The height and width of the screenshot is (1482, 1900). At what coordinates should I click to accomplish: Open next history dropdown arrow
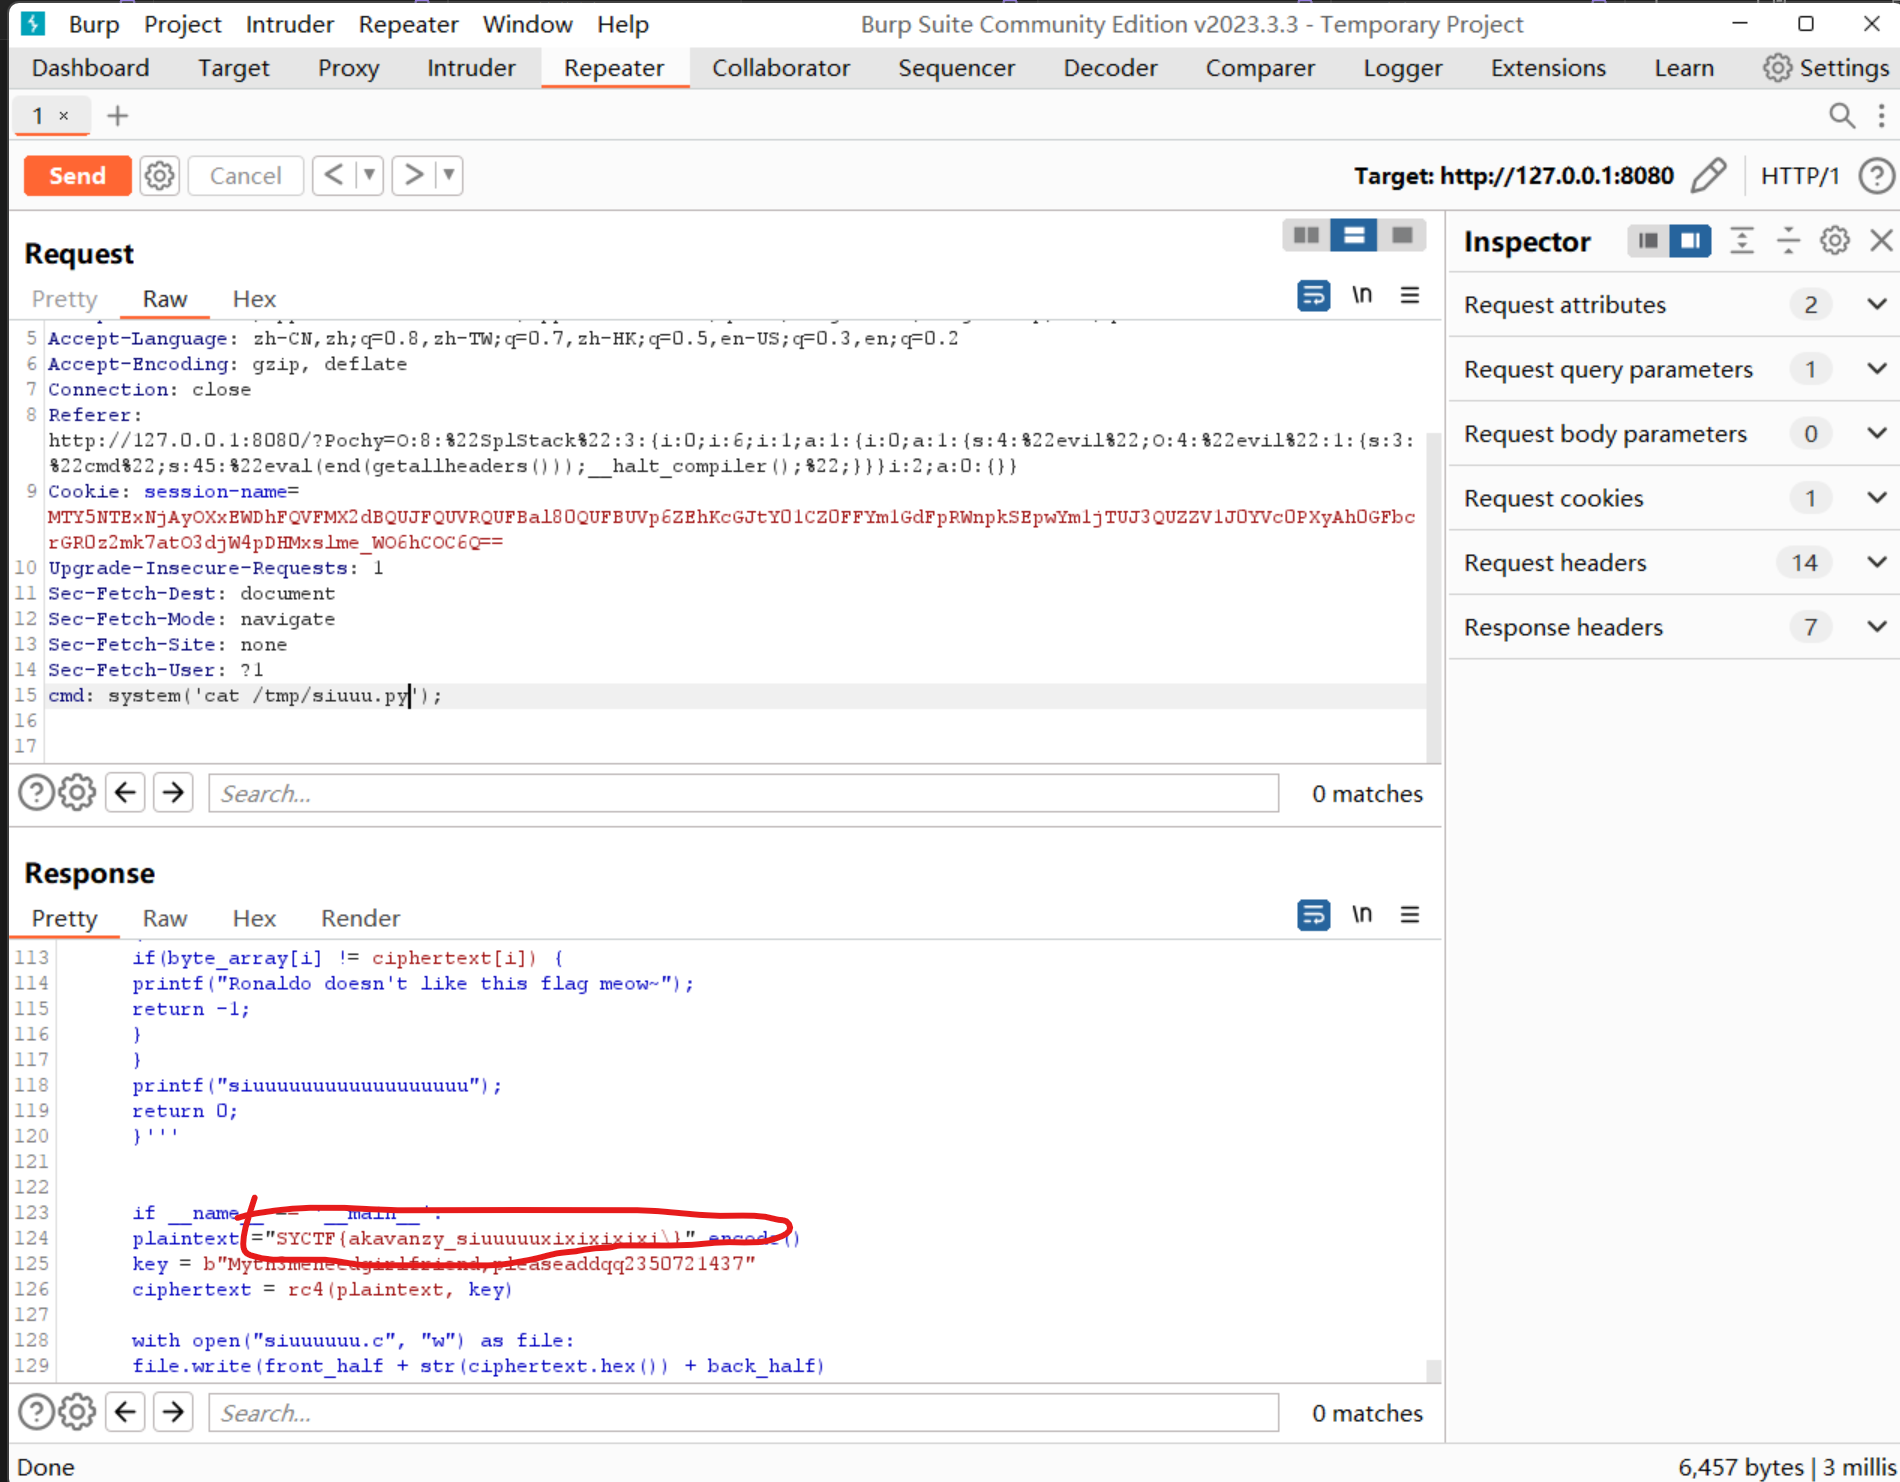(449, 176)
